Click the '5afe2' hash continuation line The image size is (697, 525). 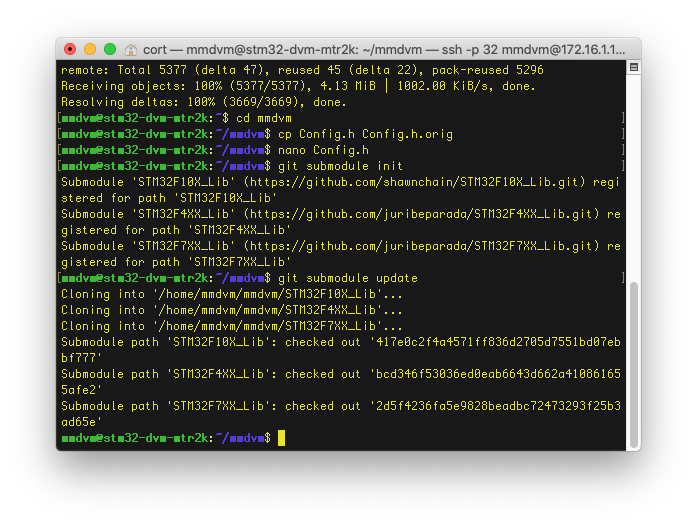(x=81, y=390)
